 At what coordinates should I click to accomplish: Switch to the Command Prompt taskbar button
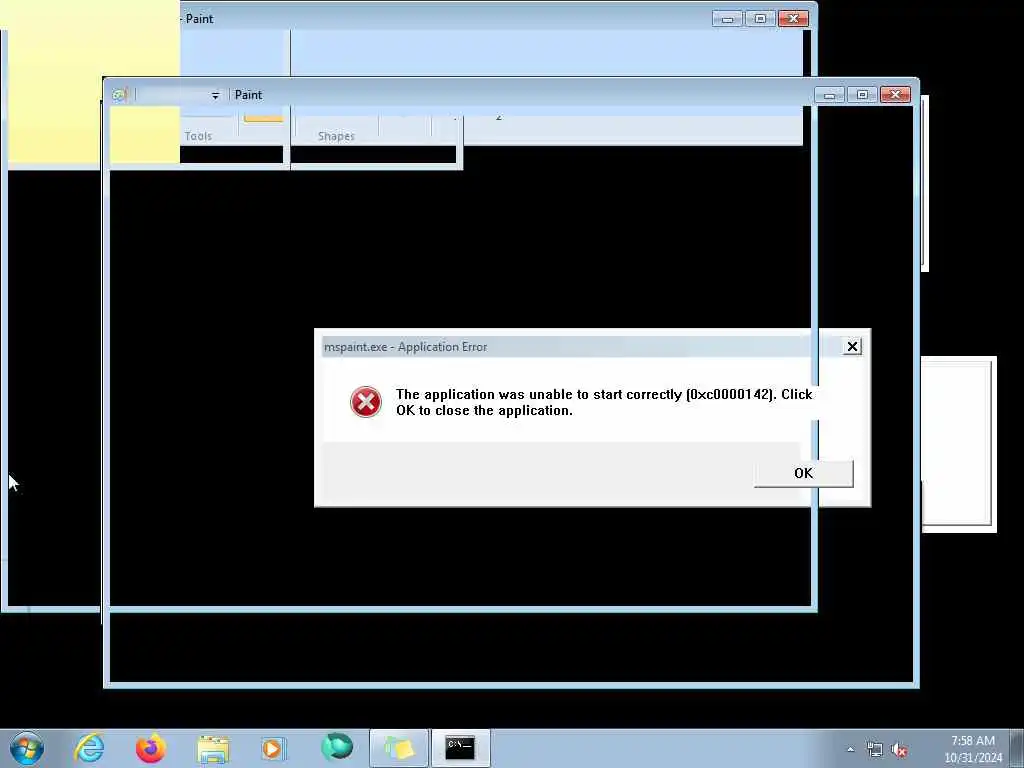pyautogui.click(x=460, y=748)
